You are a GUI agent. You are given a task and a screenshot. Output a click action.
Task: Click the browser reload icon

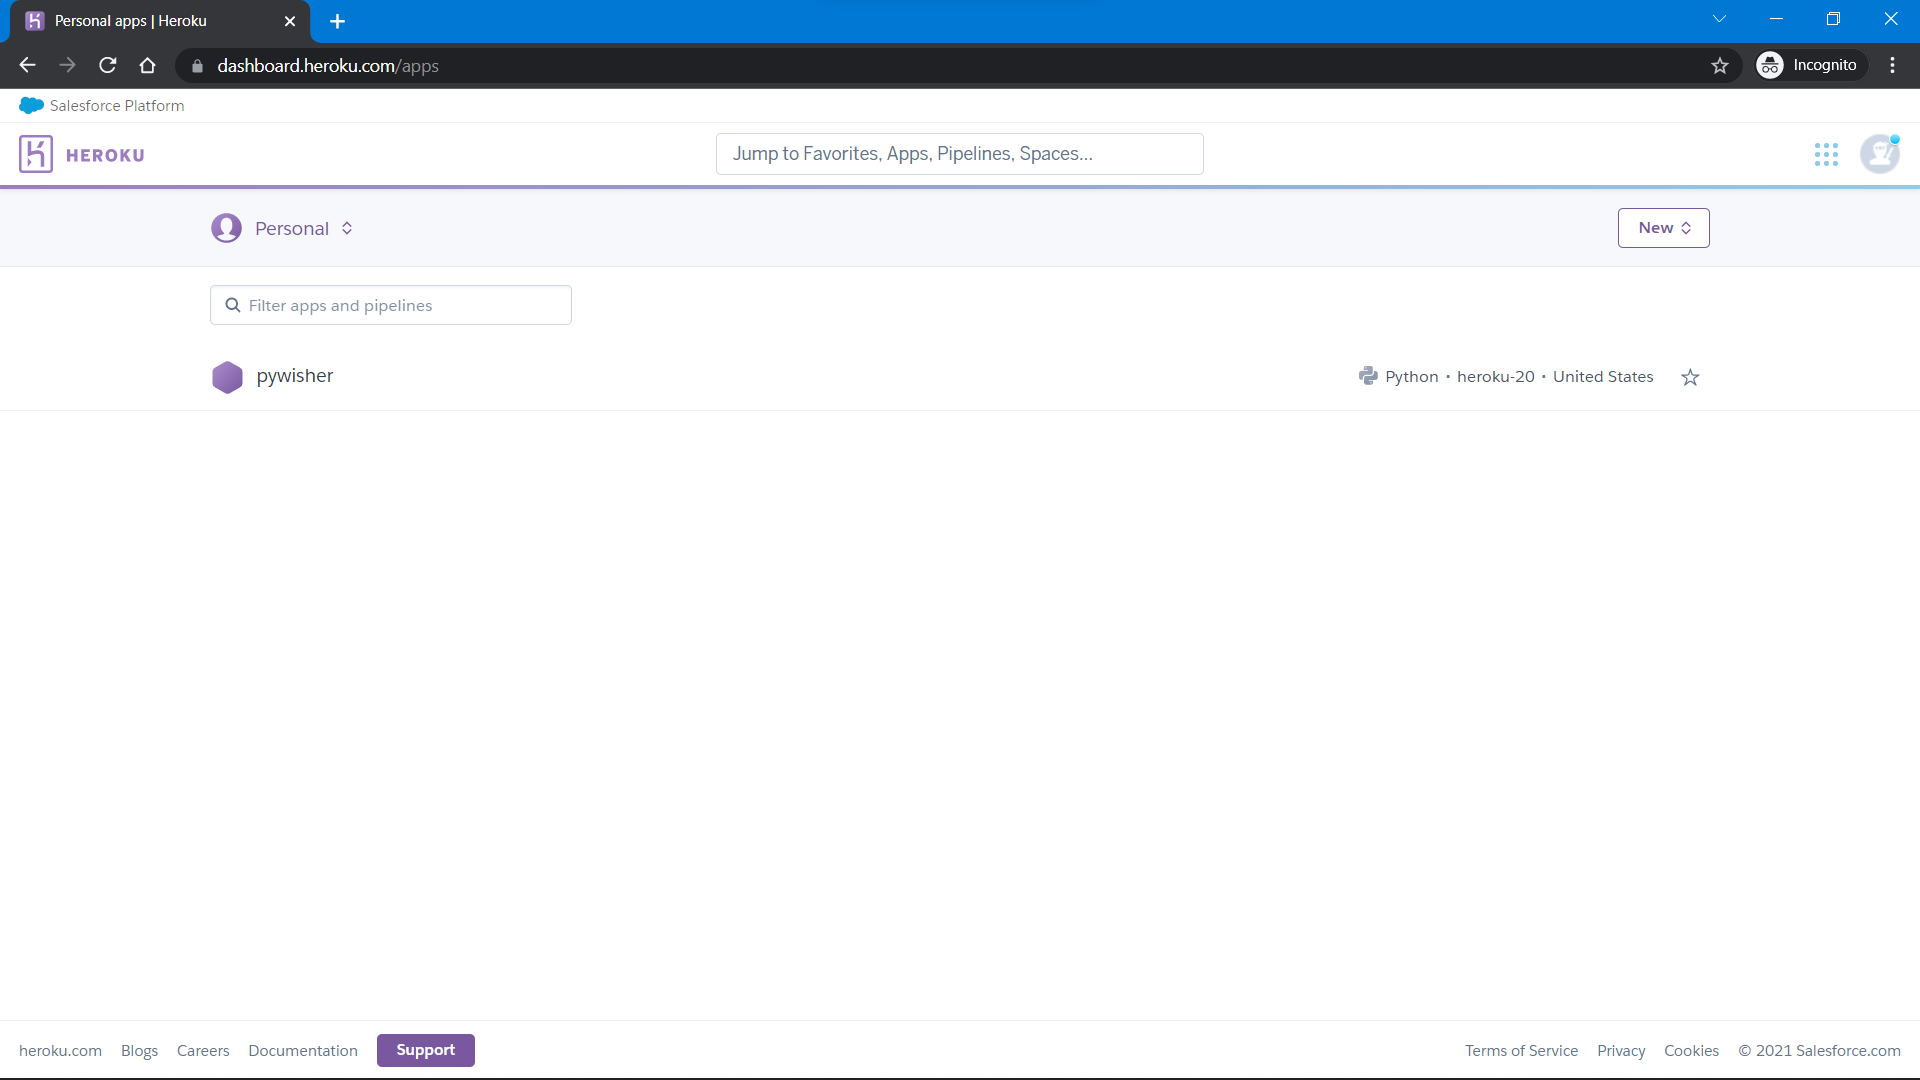(108, 66)
